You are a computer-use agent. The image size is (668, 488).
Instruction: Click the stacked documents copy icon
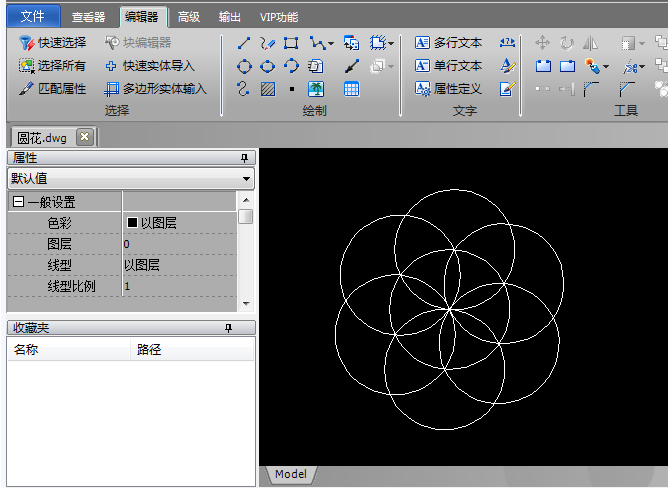click(x=316, y=66)
